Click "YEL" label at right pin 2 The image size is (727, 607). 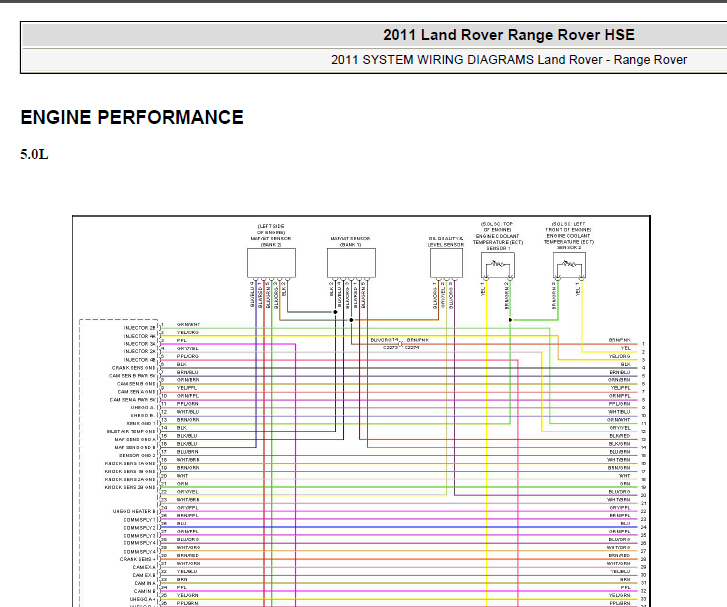626,348
